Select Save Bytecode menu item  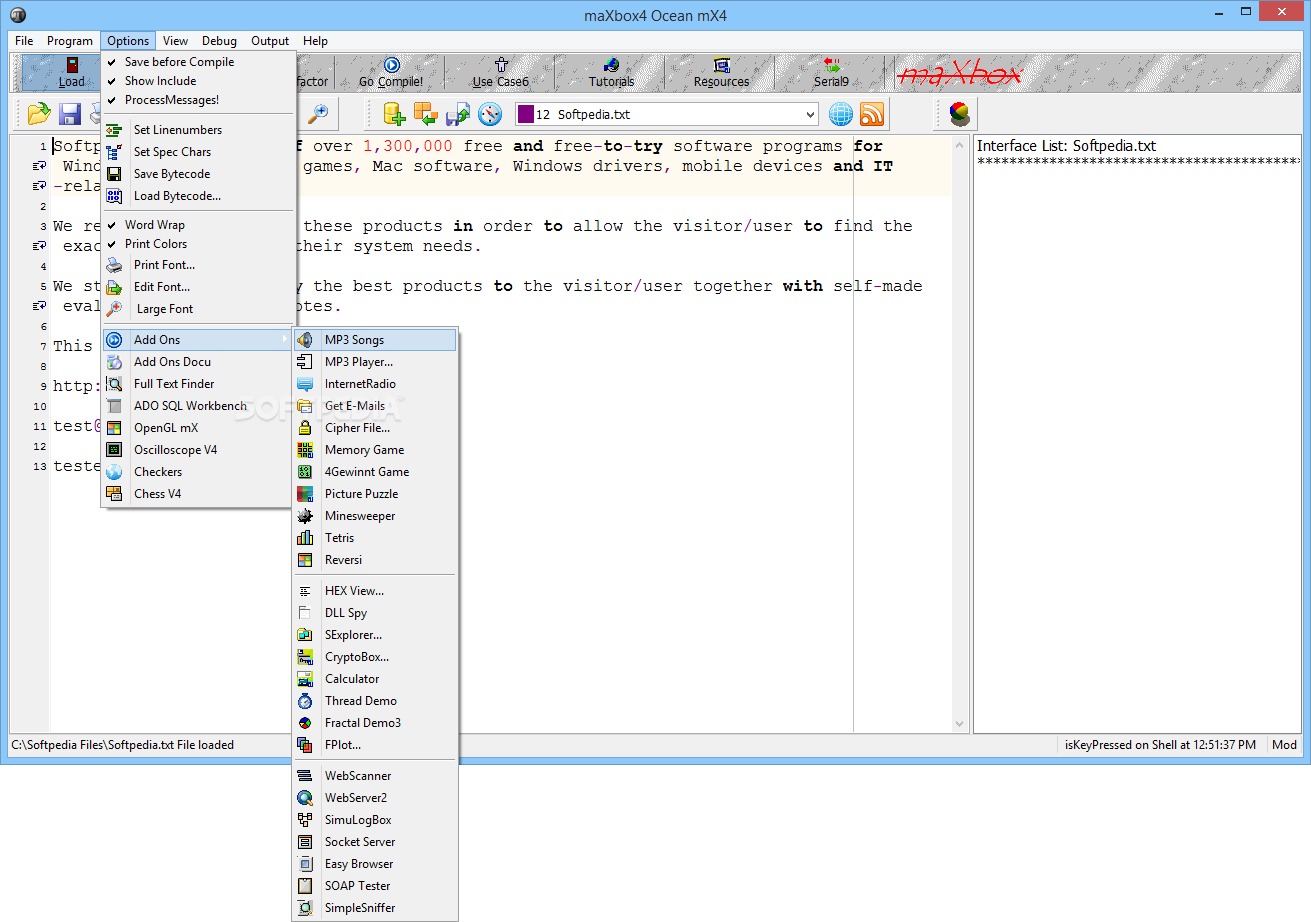(x=198, y=174)
